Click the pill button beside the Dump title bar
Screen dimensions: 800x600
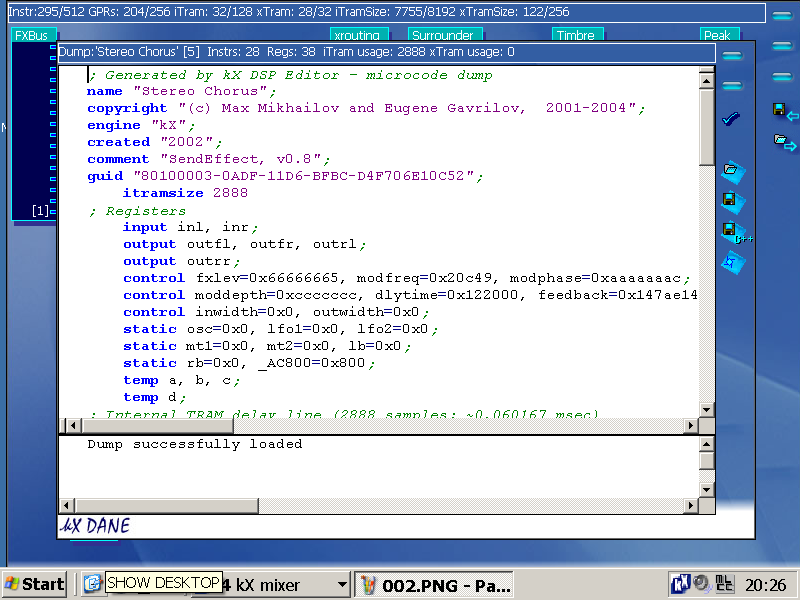pos(732,56)
